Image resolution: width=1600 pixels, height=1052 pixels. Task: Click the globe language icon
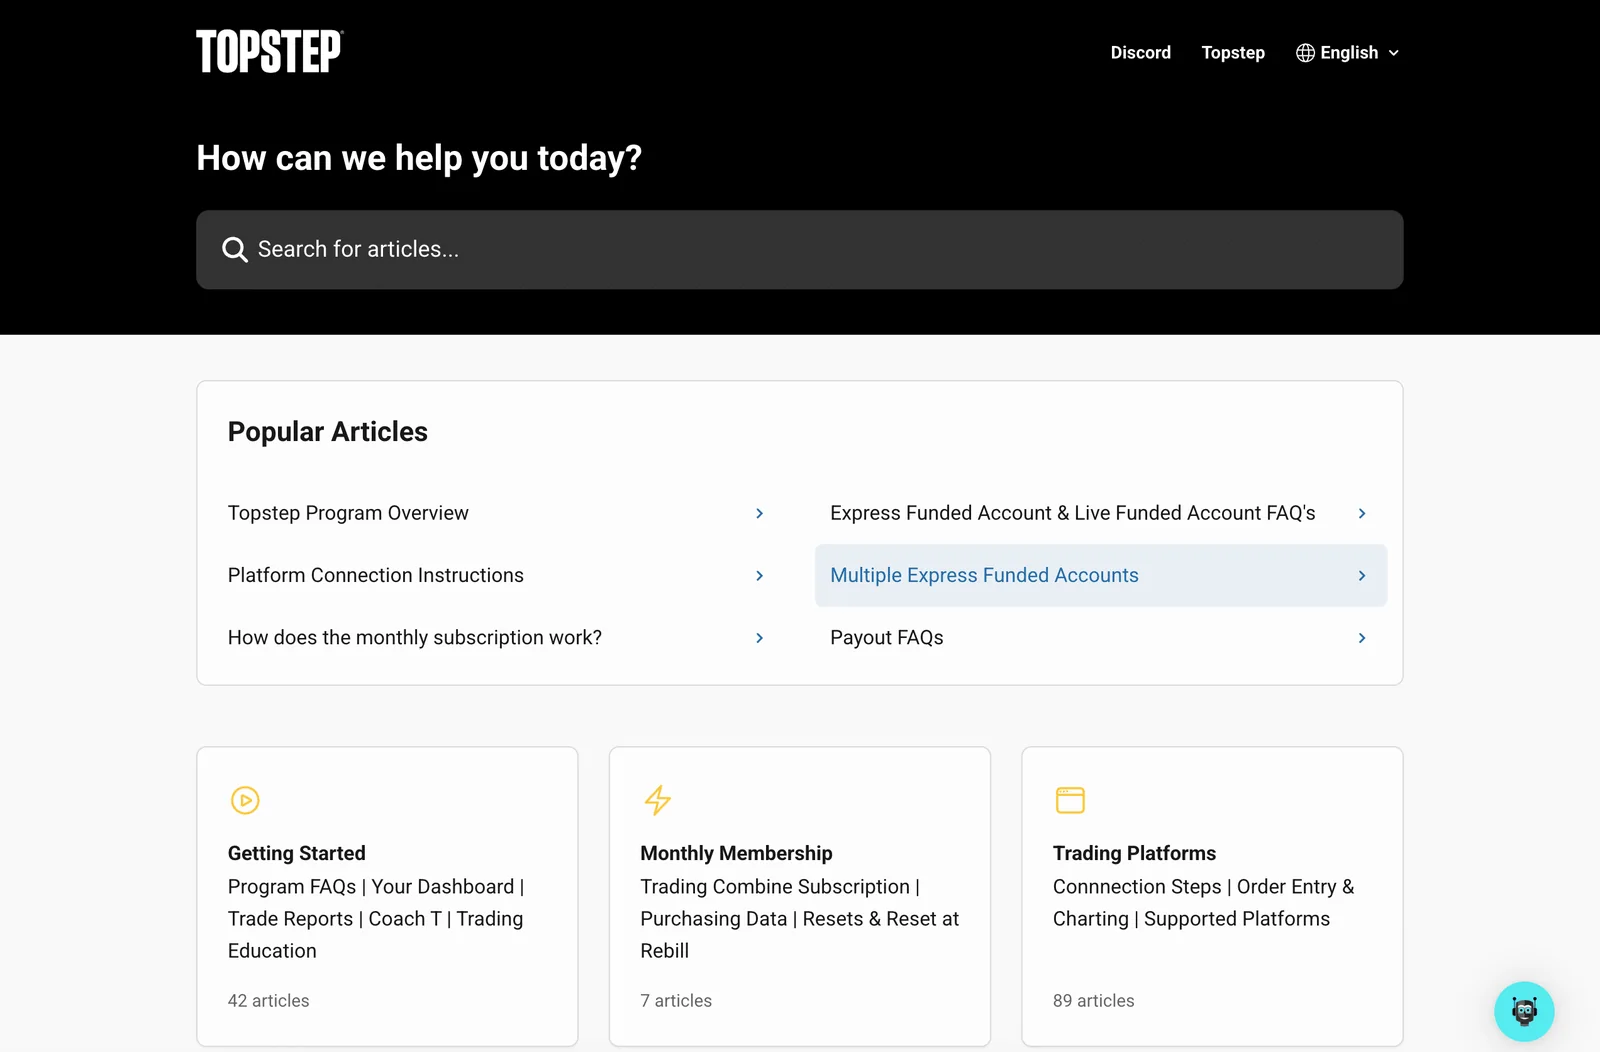pos(1305,53)
